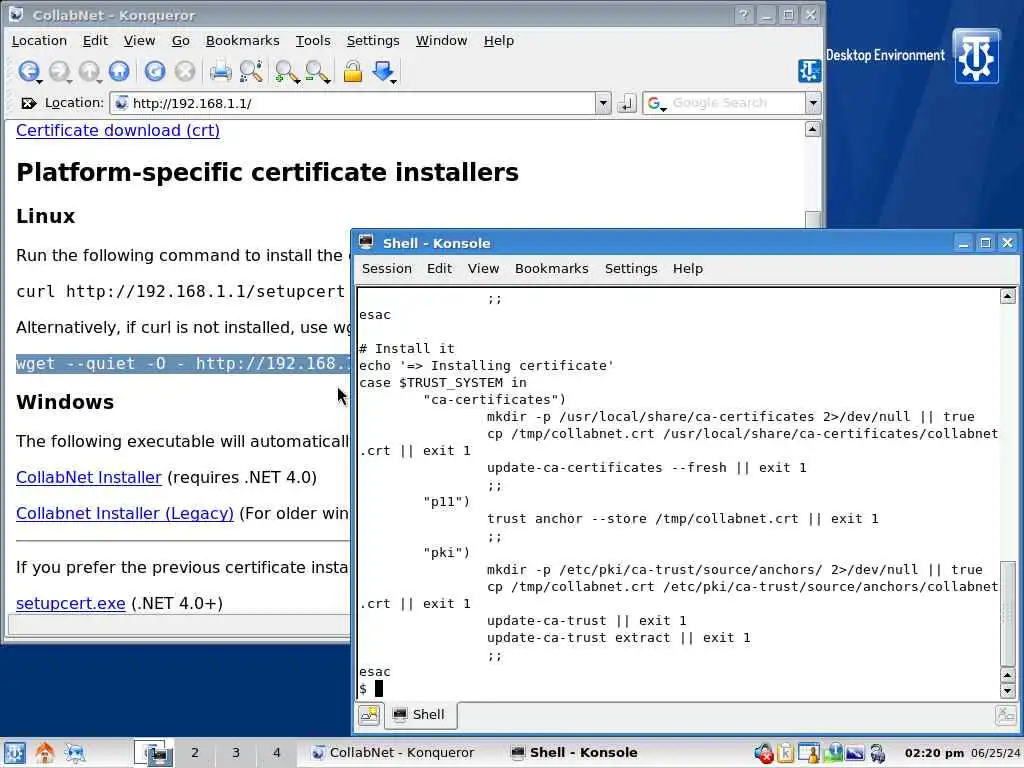This screenshot has width=1024, height=768.
Task: Open Location menu in Konqueror
Action: tap(39, 40)
